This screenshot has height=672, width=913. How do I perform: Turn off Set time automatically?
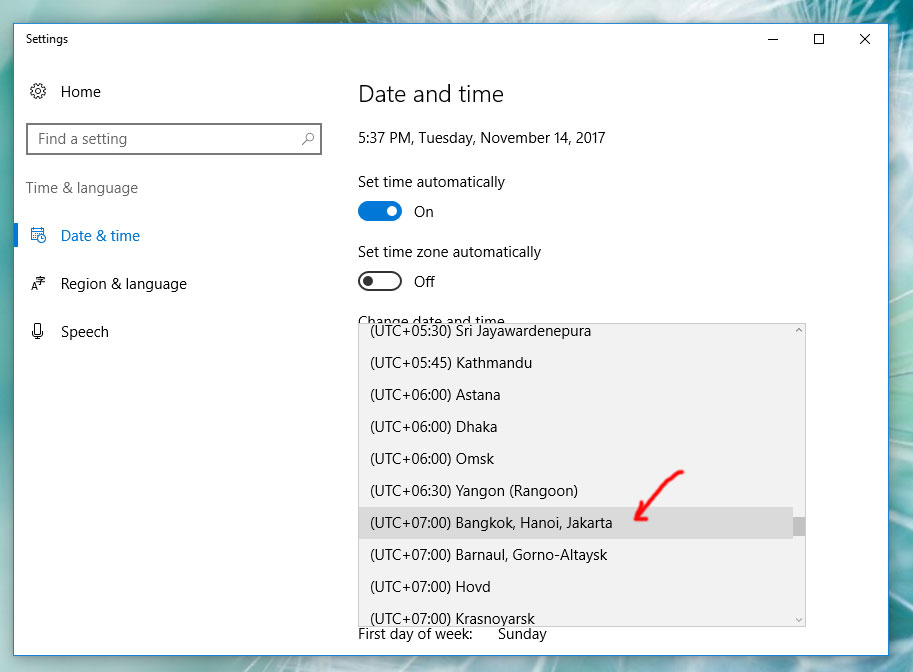[x=380, y=212]
